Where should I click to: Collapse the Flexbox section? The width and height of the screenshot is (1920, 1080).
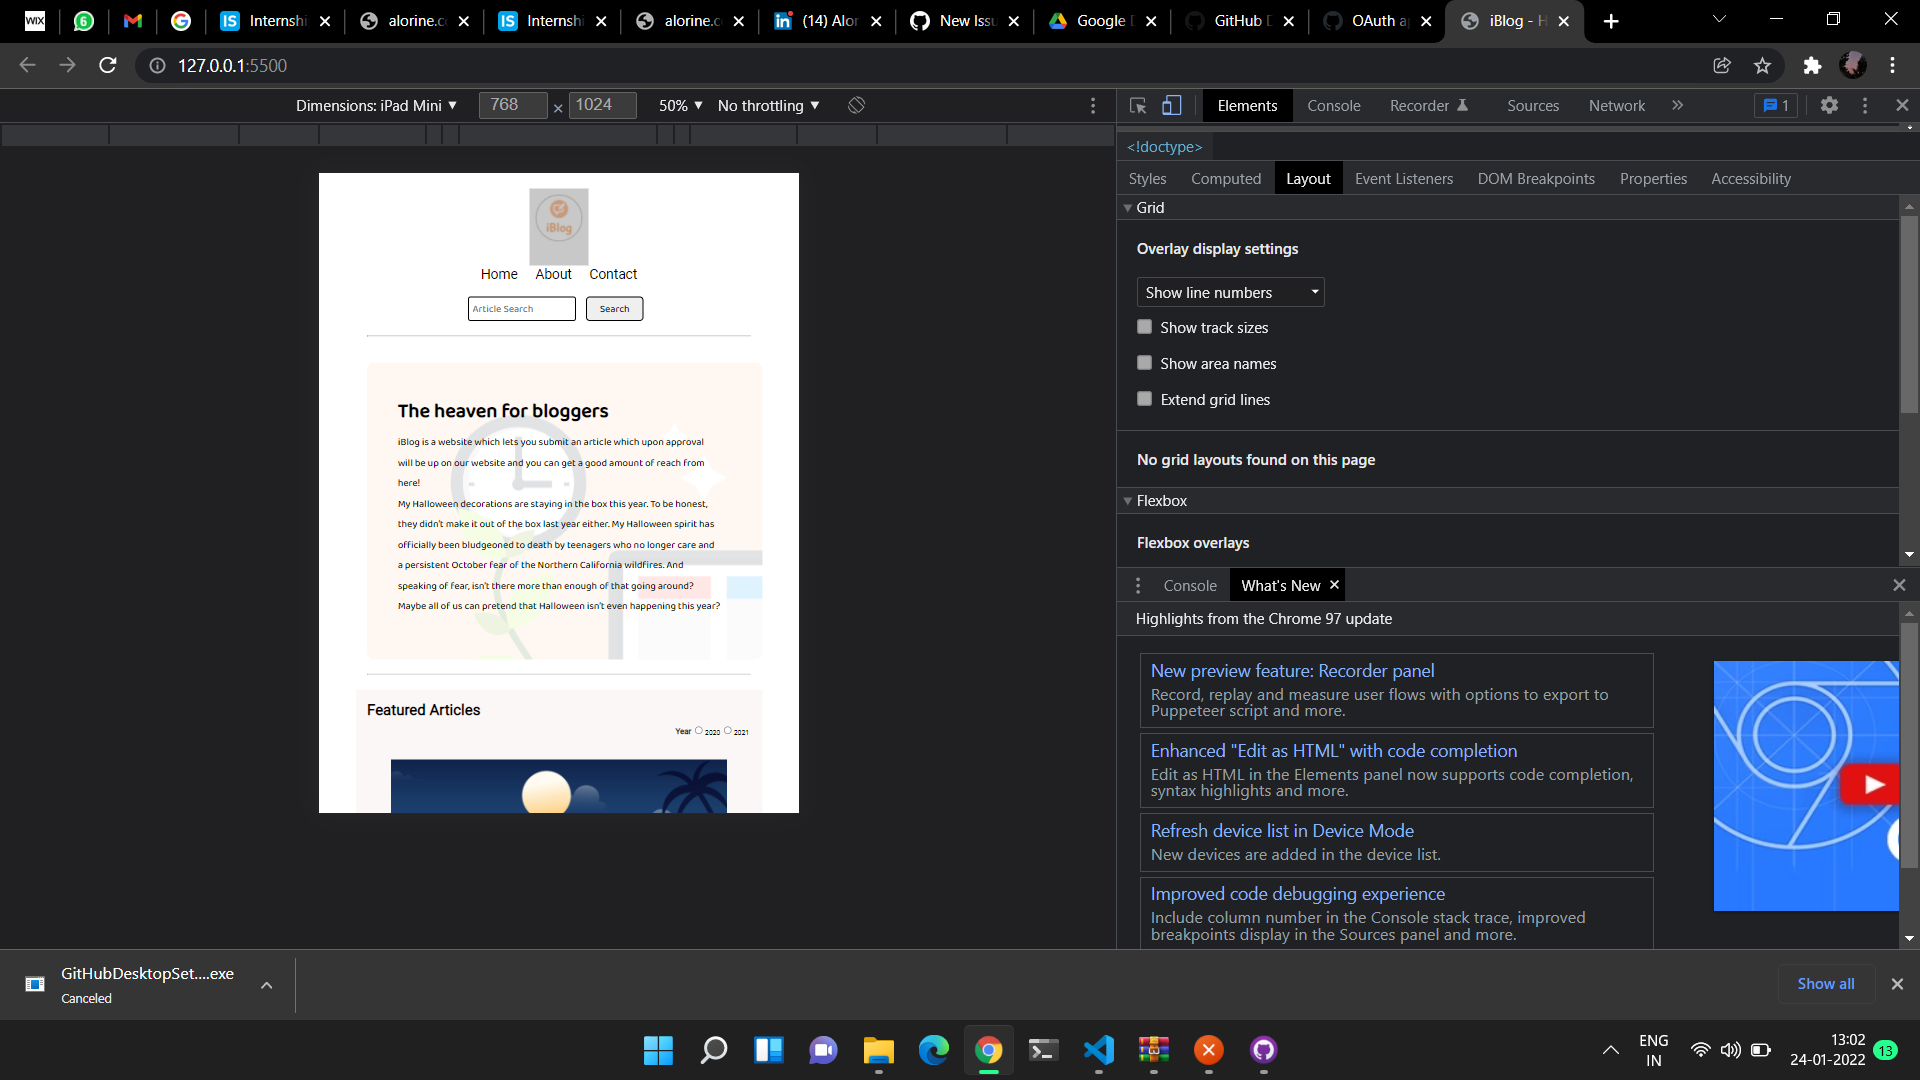tap(1128, 500)
